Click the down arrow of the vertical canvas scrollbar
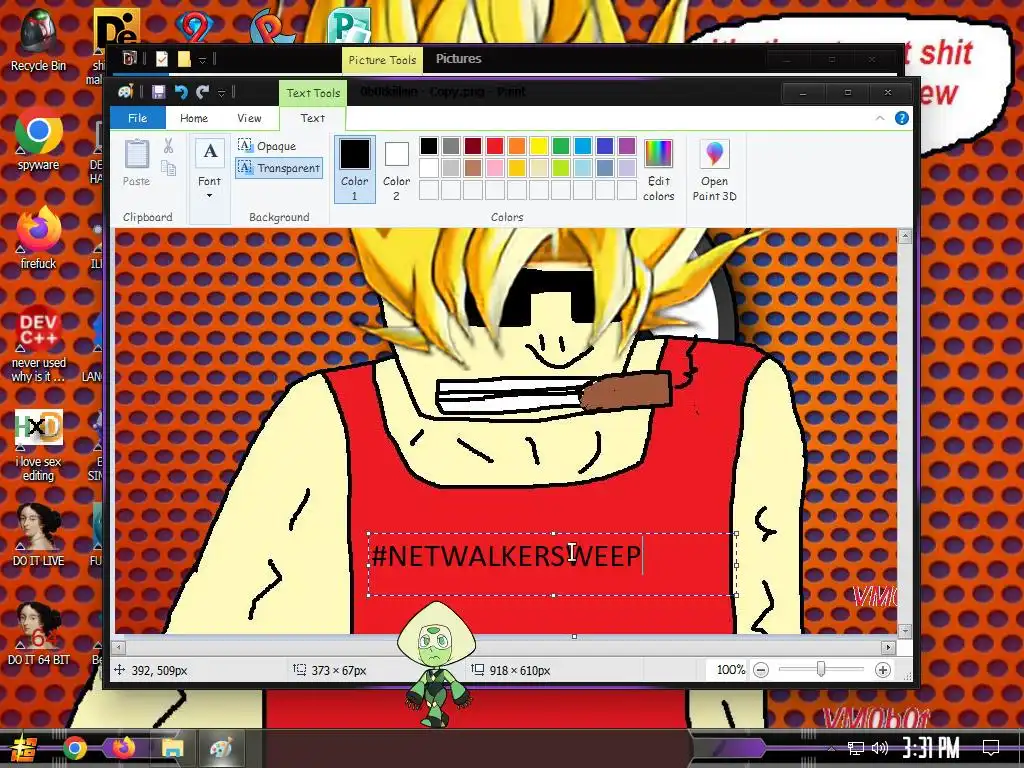Viewport: 1024px width, 768px height. [x=904, y=631]
